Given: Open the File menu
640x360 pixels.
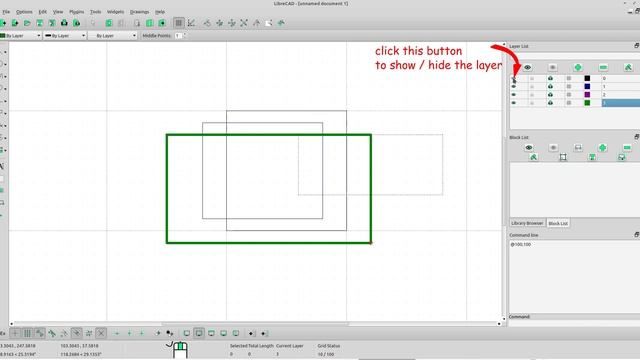Looking at the screenshot, I should 6,12.
